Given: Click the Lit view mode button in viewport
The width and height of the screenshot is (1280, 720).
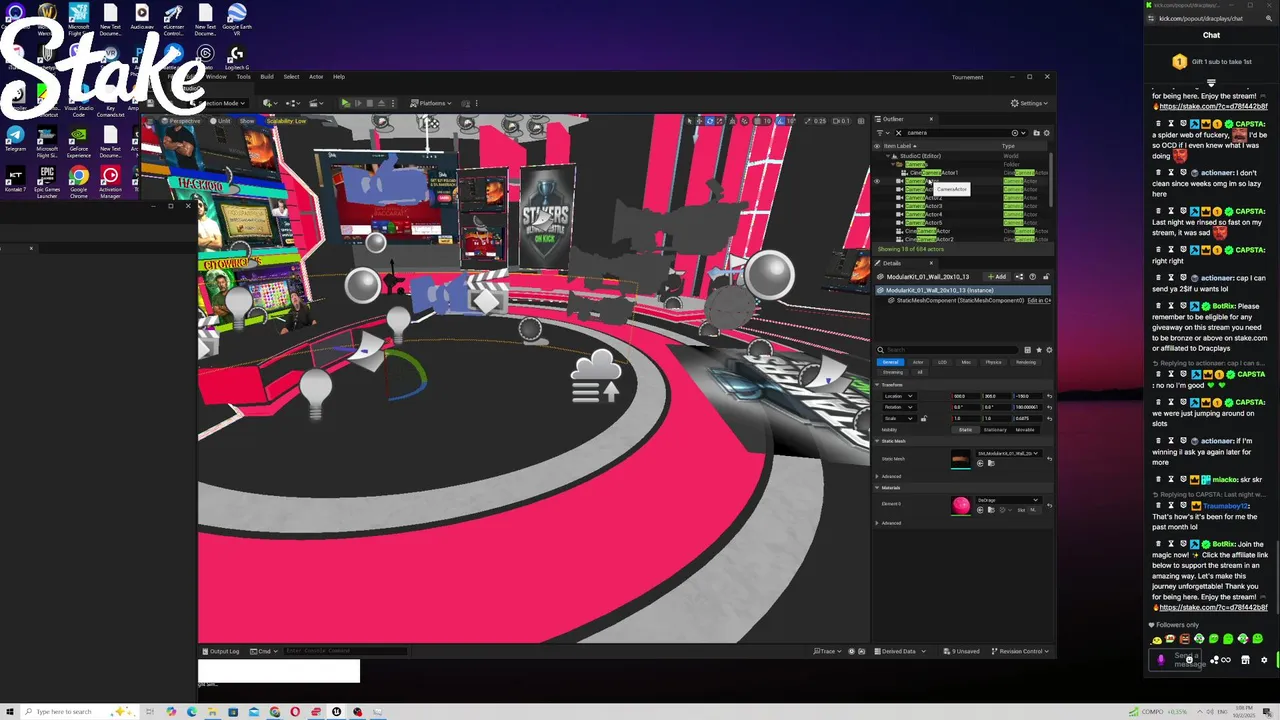Looking at the screenshot, I should (x=218, y=121).
